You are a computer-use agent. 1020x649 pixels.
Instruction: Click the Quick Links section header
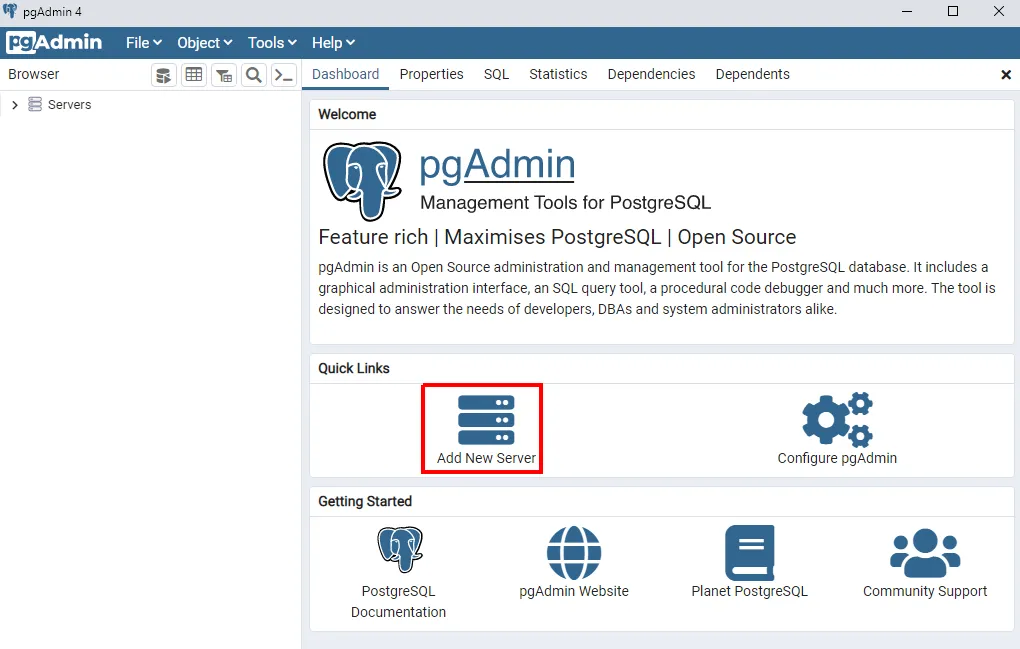click(x=354, y=368)
